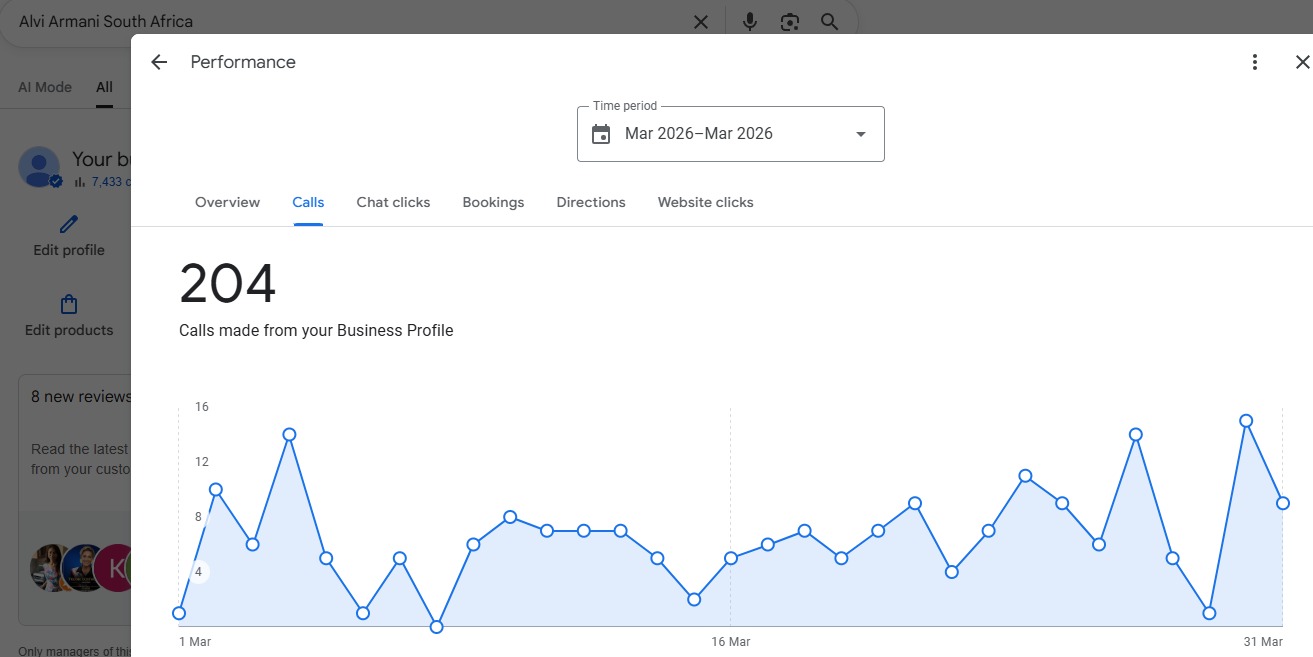
Task: Click the Edit profile pencil icon
Action: (x=69, y=224)
